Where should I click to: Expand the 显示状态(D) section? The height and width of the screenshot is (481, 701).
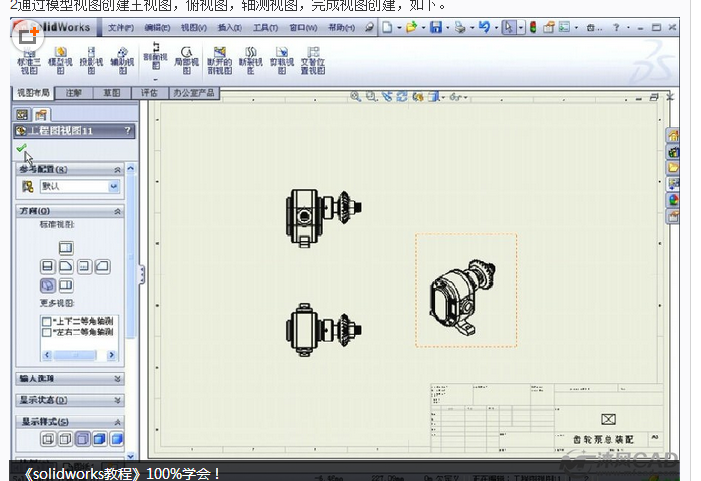coord(117,400)
